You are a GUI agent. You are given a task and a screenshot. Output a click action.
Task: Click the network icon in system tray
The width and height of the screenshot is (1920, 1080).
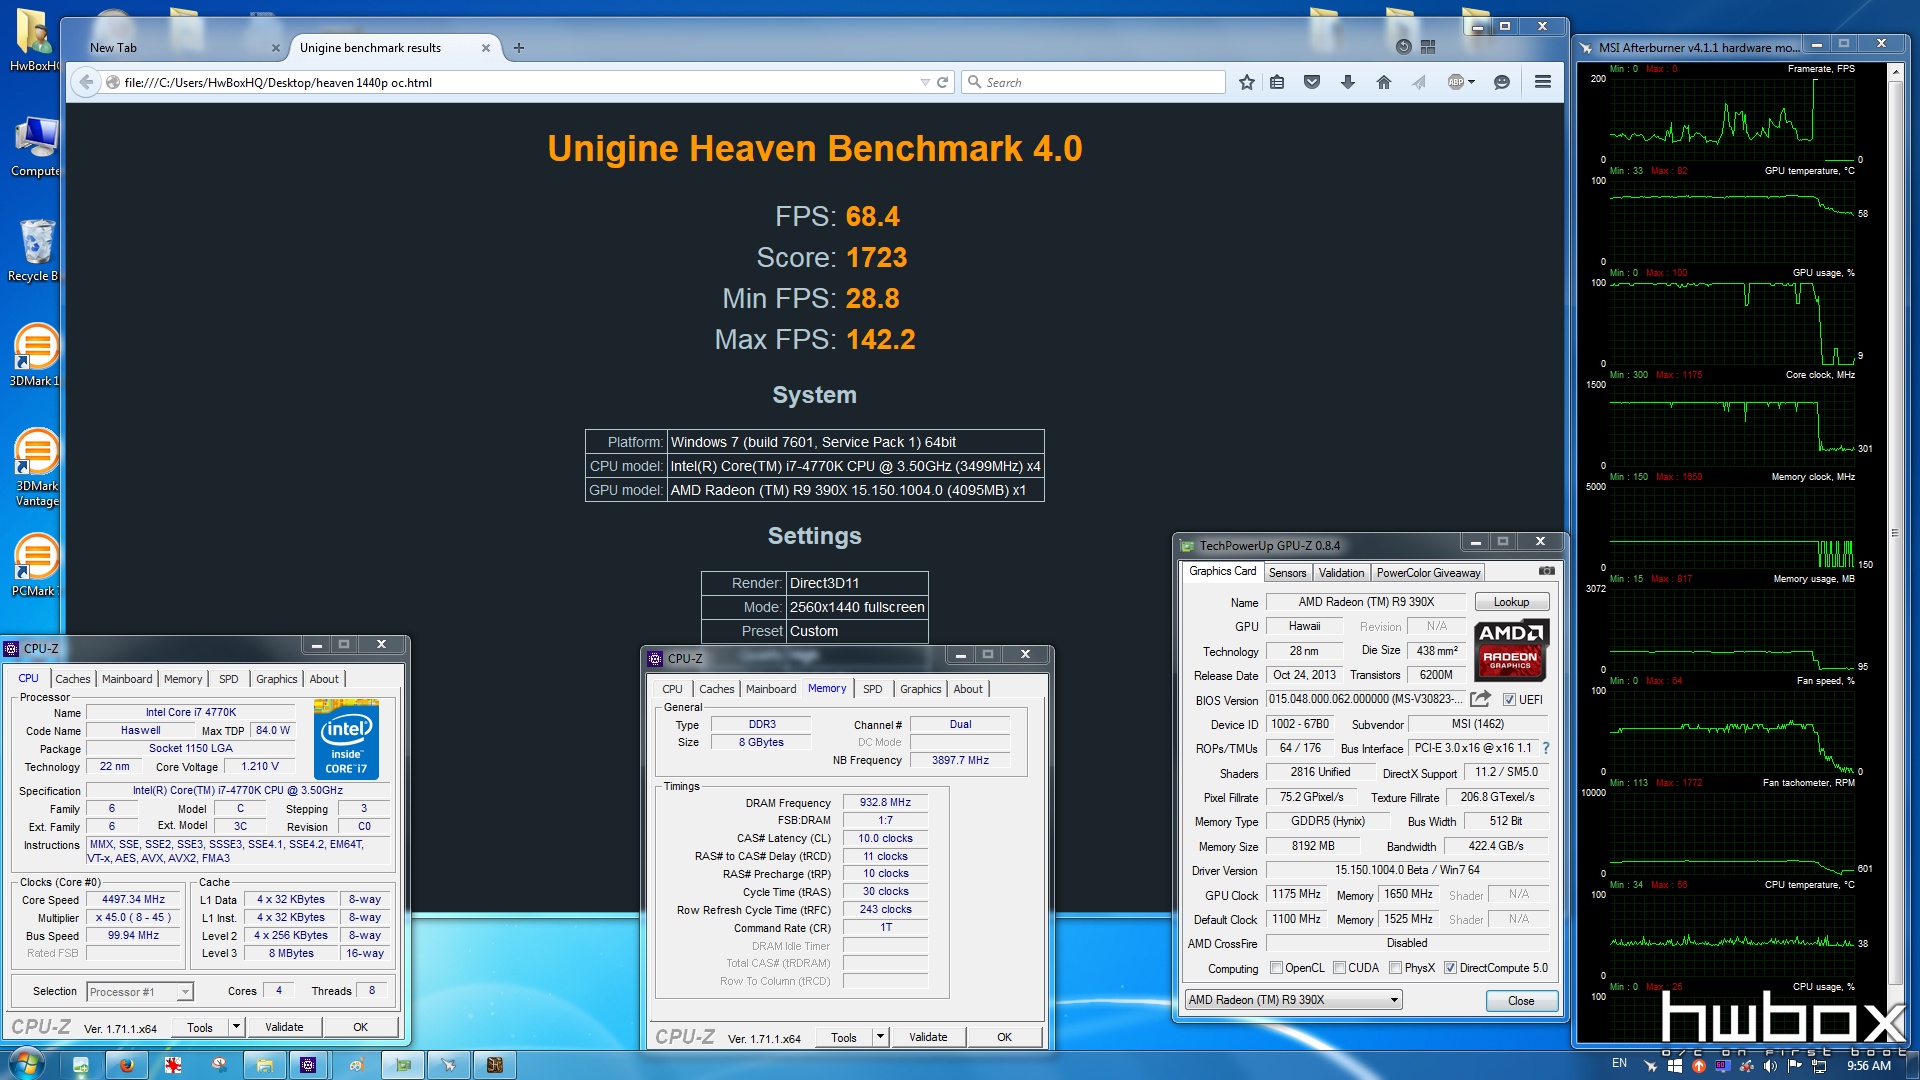(1819, 1066)
